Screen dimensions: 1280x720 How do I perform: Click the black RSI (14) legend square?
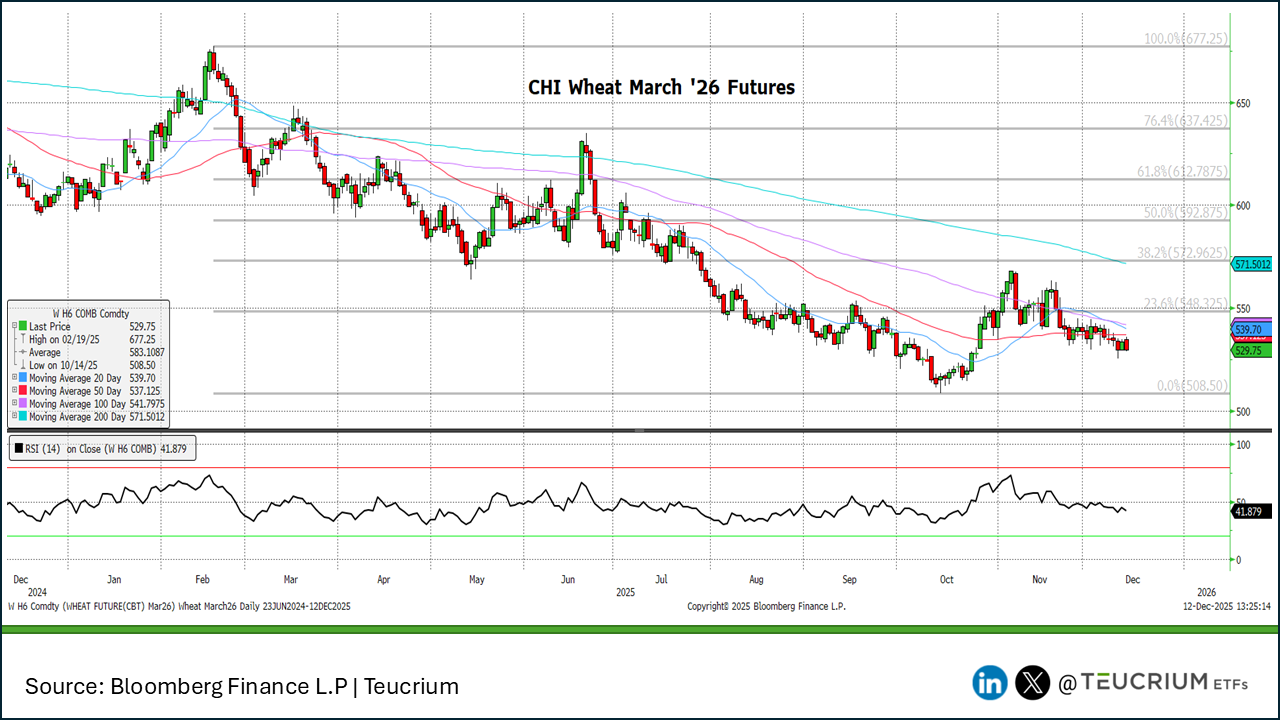pos(19,450)
